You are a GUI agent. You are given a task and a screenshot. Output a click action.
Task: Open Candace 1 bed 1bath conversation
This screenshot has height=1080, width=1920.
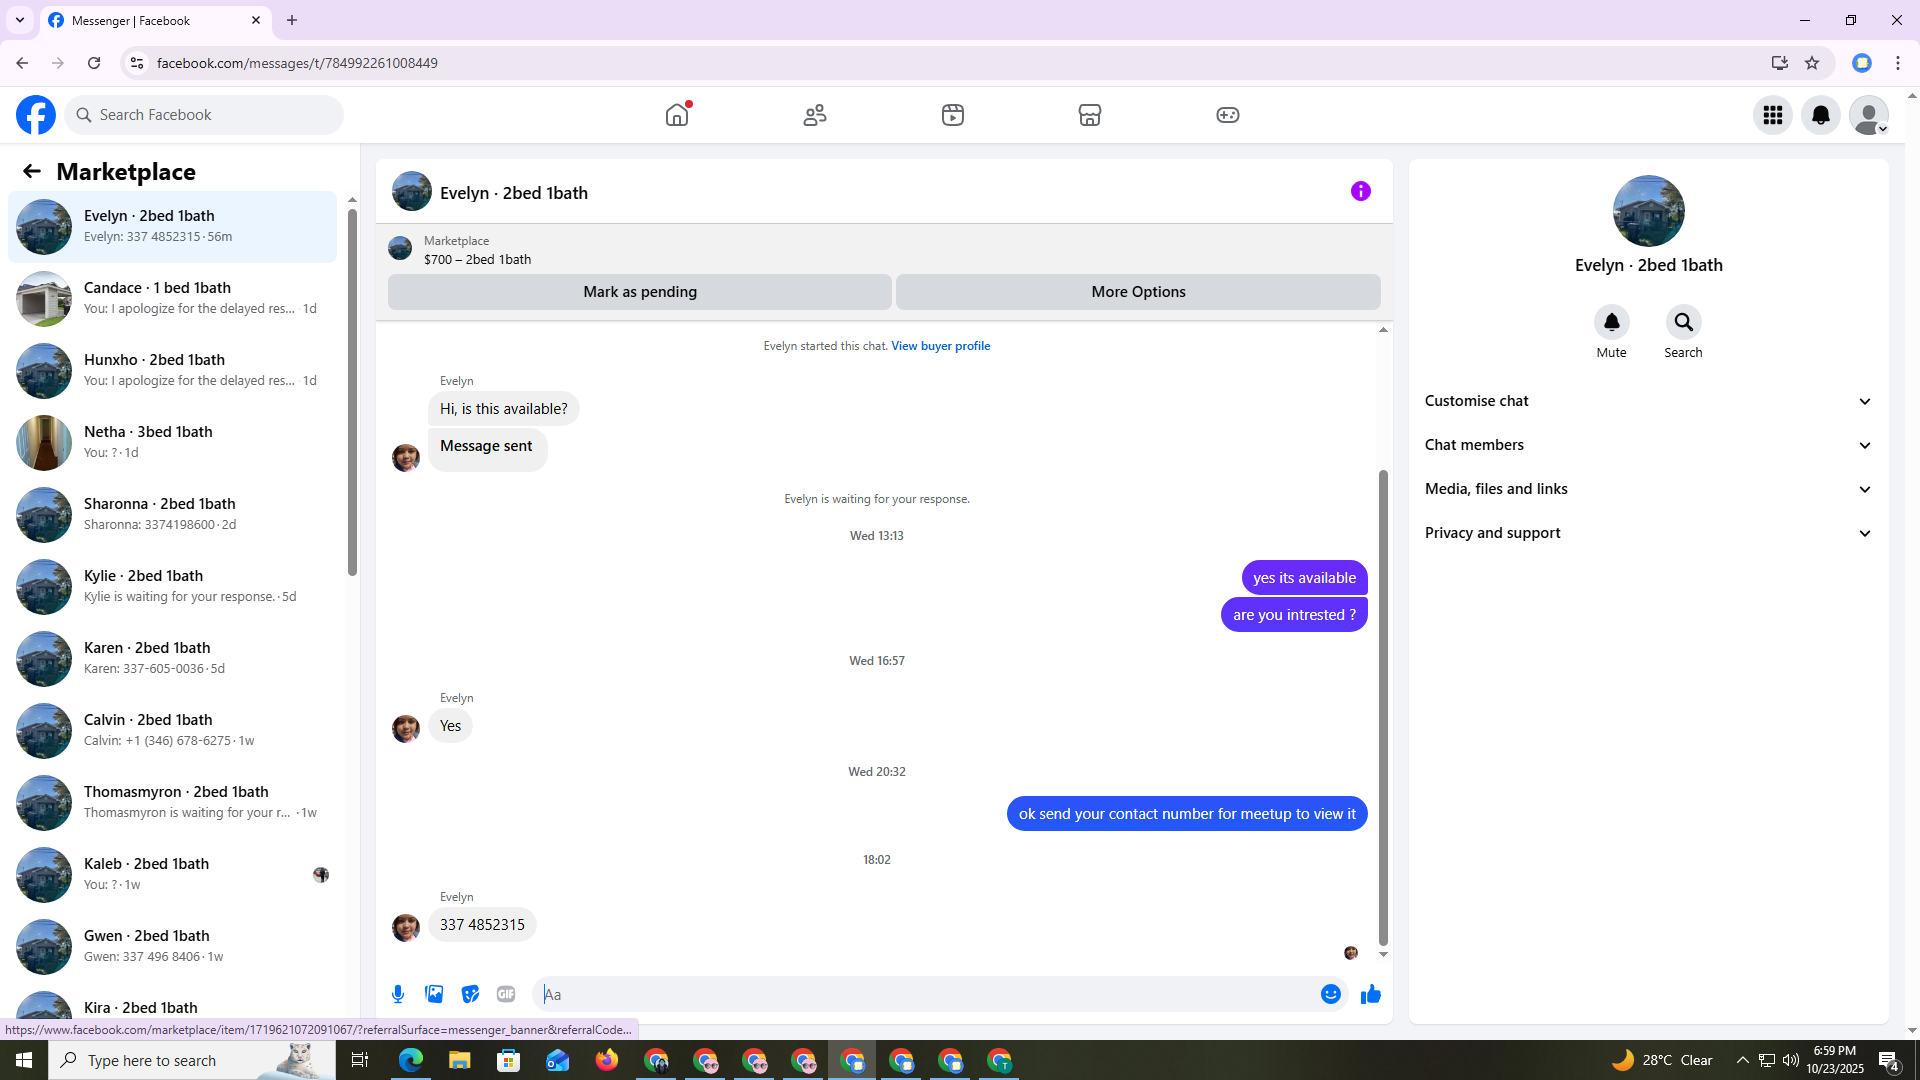pos(172,298)
